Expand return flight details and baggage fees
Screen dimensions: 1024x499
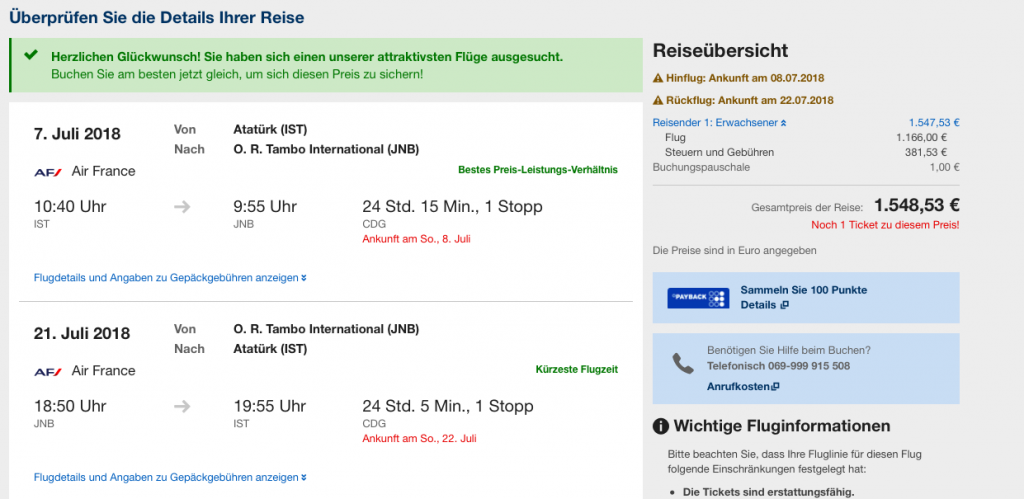(170, 477)
